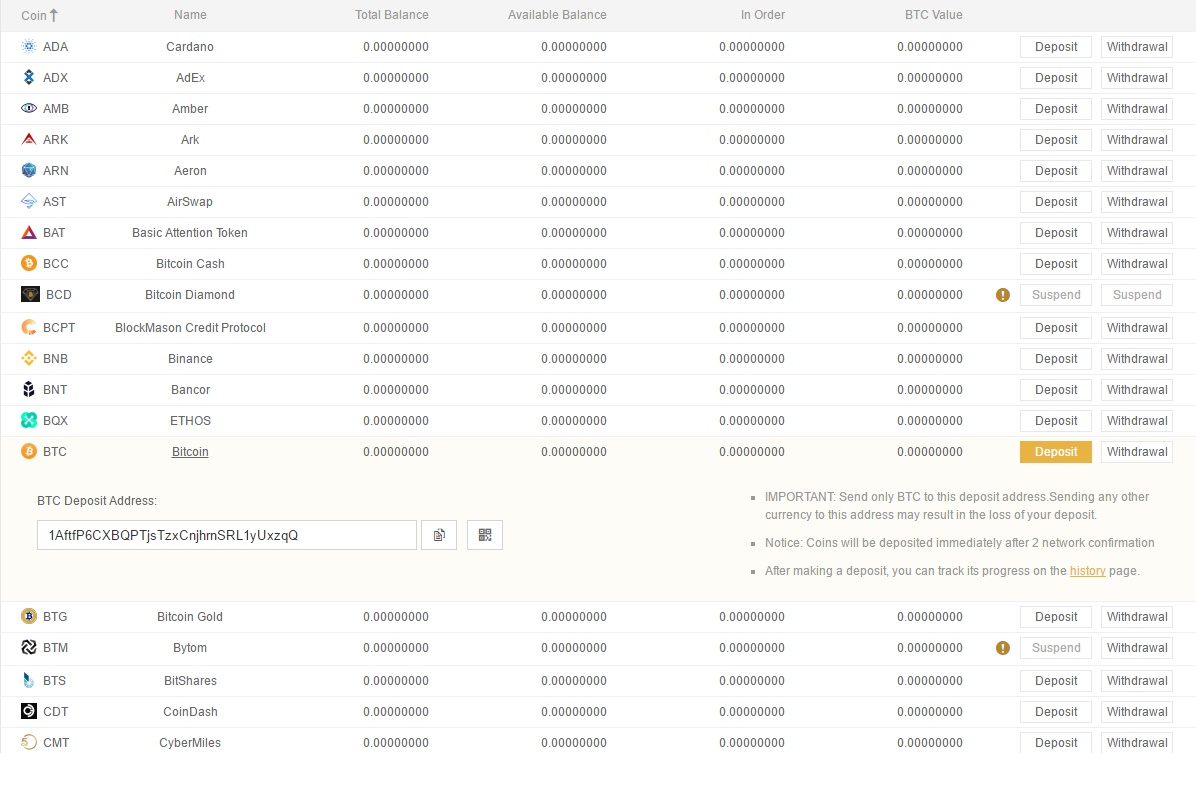Click the Bitcoin Gold BTG icon
The height and width of the screenshot is (805, 1196).
[x=29, y=617]
